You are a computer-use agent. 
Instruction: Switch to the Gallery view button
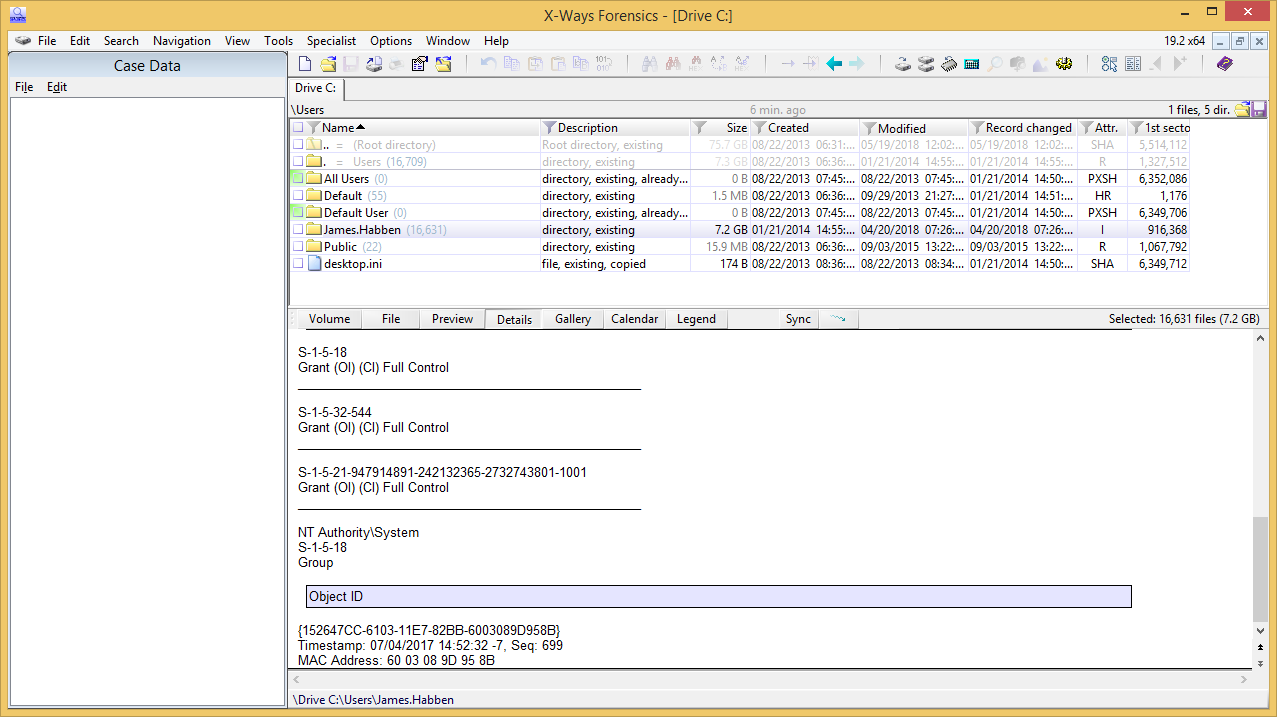pos(573,319)
